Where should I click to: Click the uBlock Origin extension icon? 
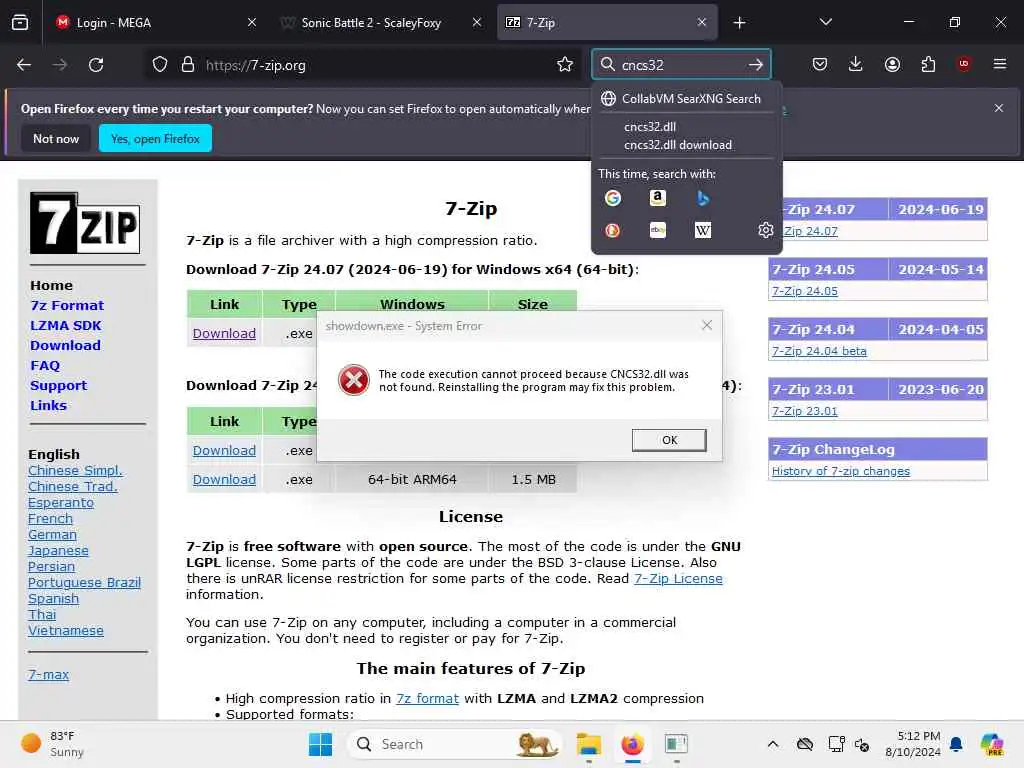point(964,64)
